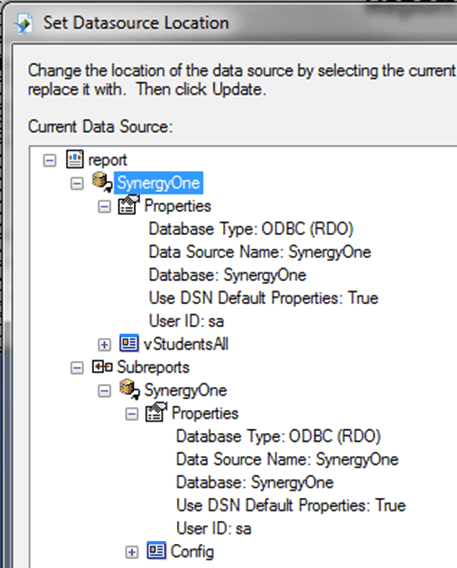Click the SynergyOne database connection icon
Screen dimensions: 457x568
[x=102, y=182]
